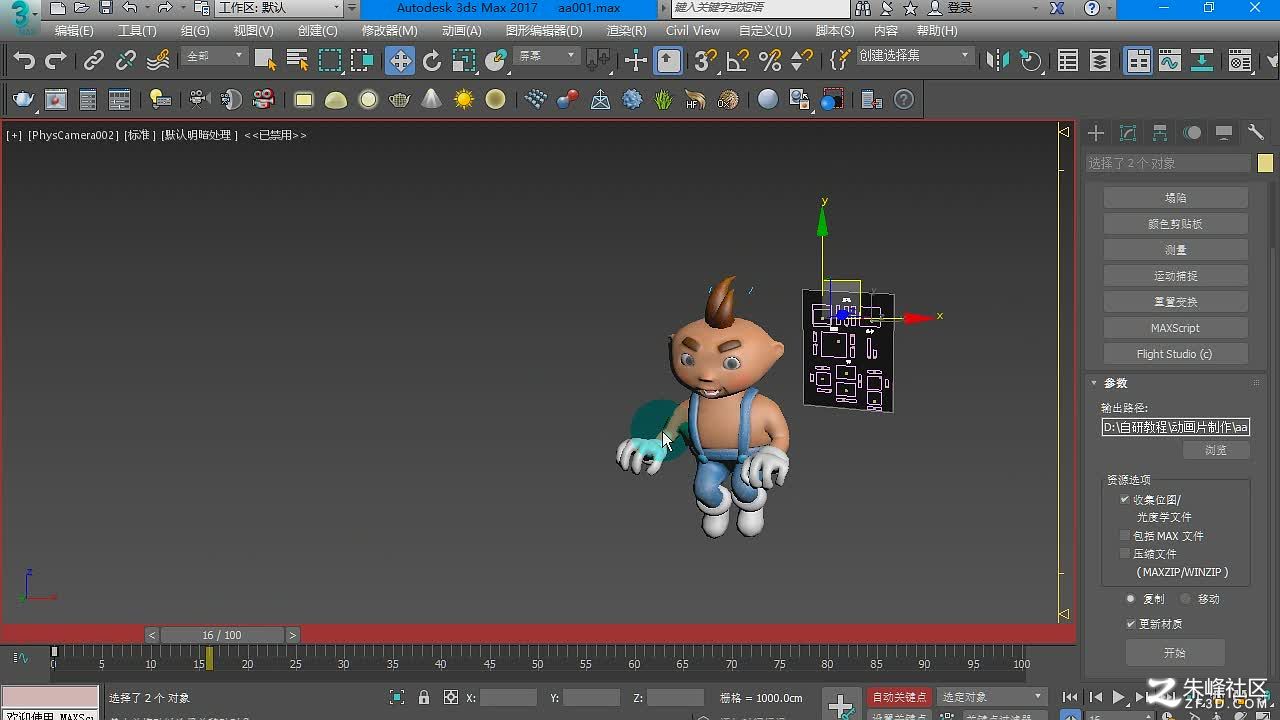Open the 渲染(R) menu
Screen dimensions: 1280x720
coord(626,31)
